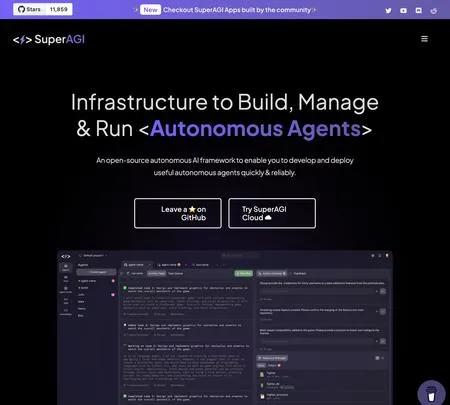Open the Discord icon link in top bar
The width and height of the screenshot is (450, 405).
tap(419, 11)
